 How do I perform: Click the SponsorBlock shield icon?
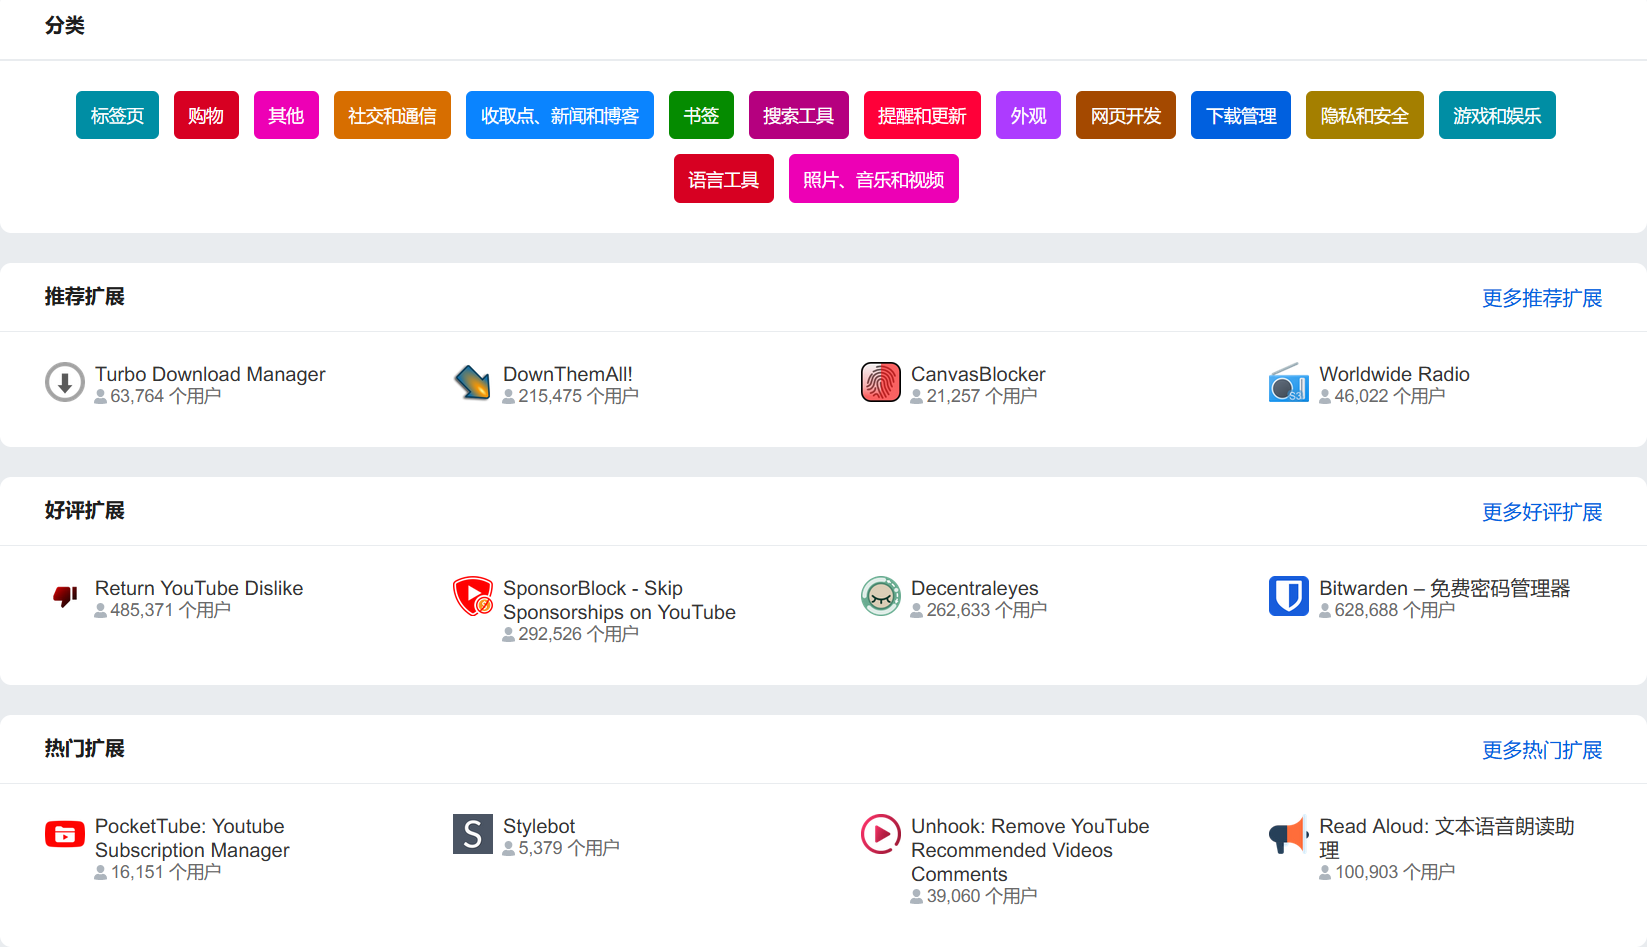coord(472,596)
